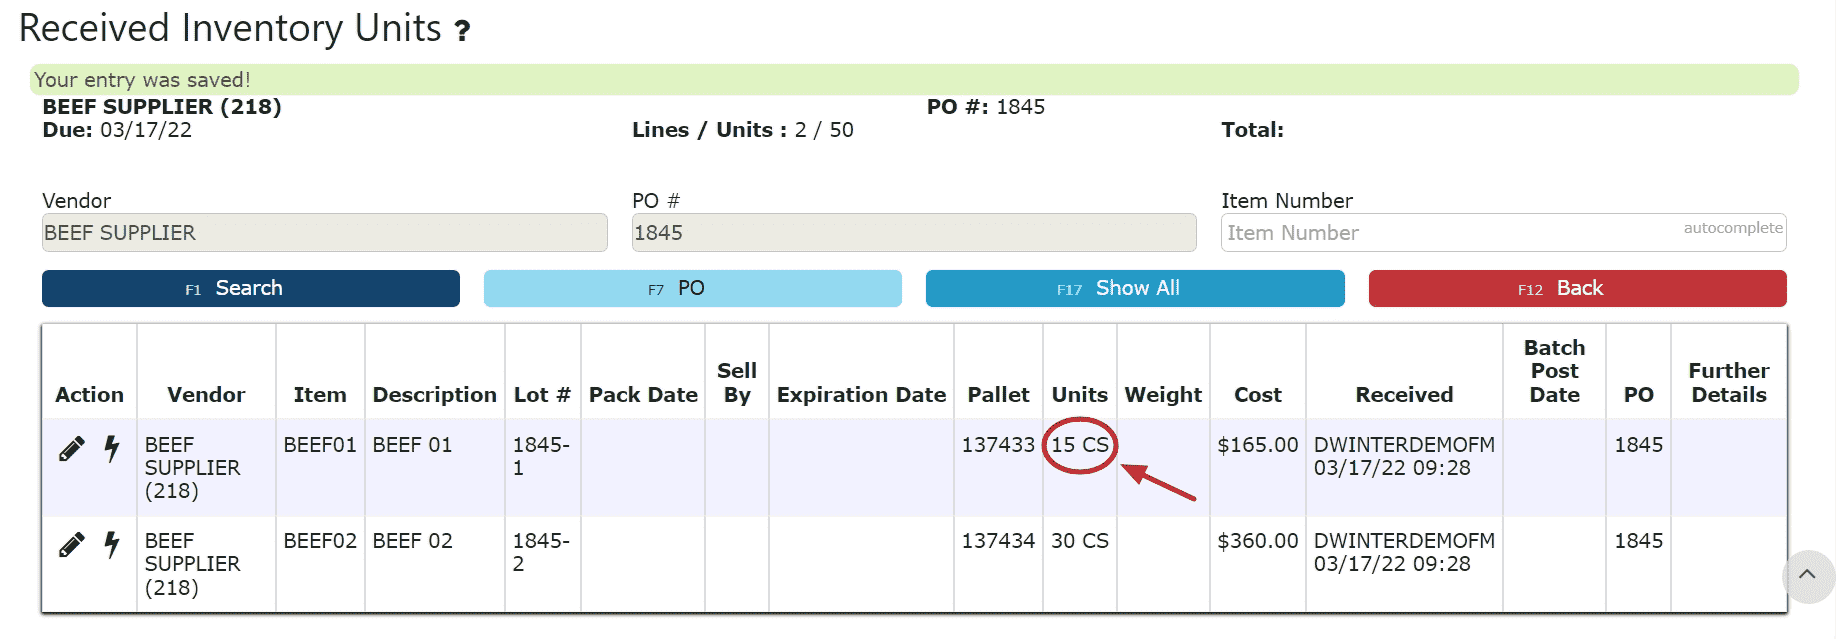
Task: Click the Lot # column header
Action: point(541,395)
